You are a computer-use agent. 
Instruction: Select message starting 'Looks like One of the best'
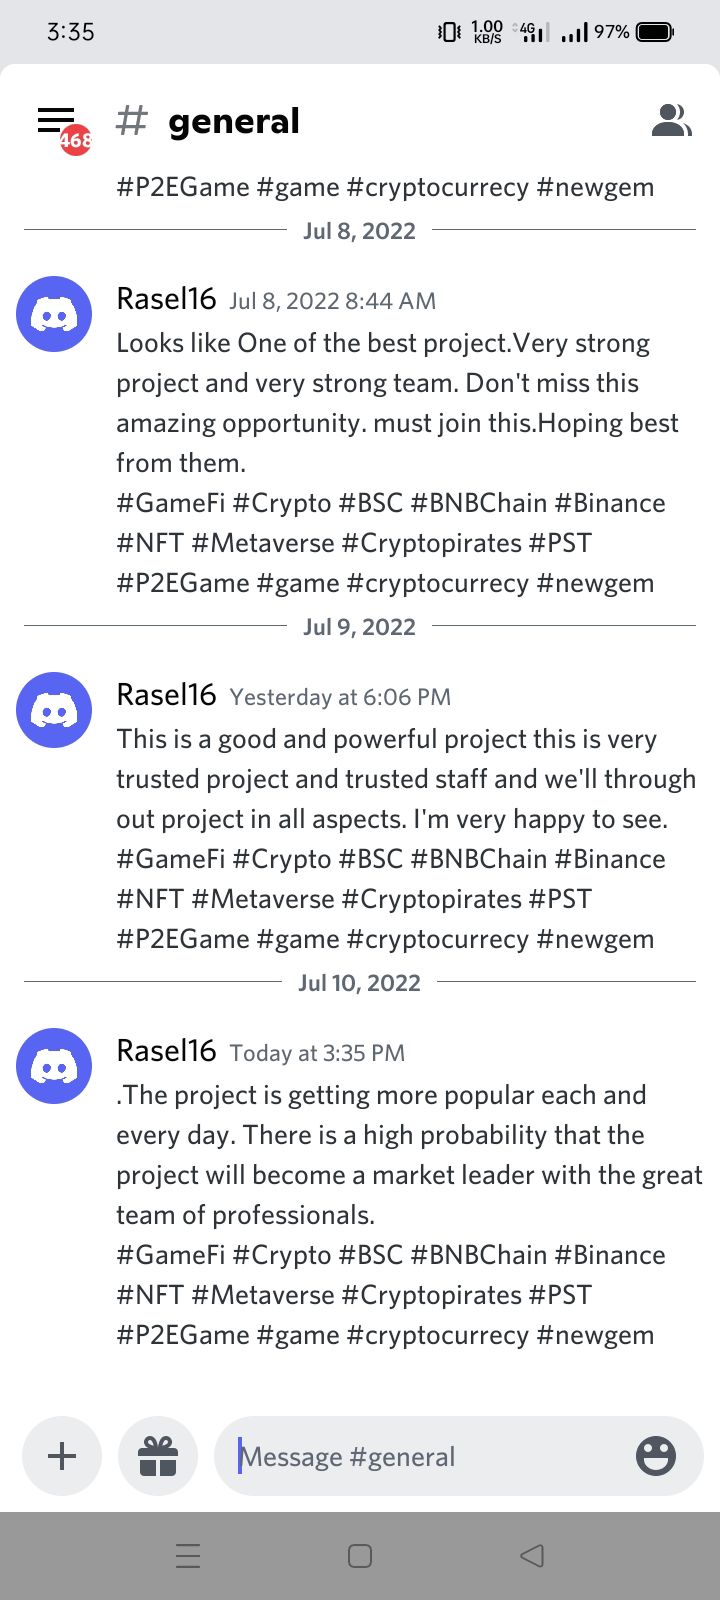coord(397,463)
